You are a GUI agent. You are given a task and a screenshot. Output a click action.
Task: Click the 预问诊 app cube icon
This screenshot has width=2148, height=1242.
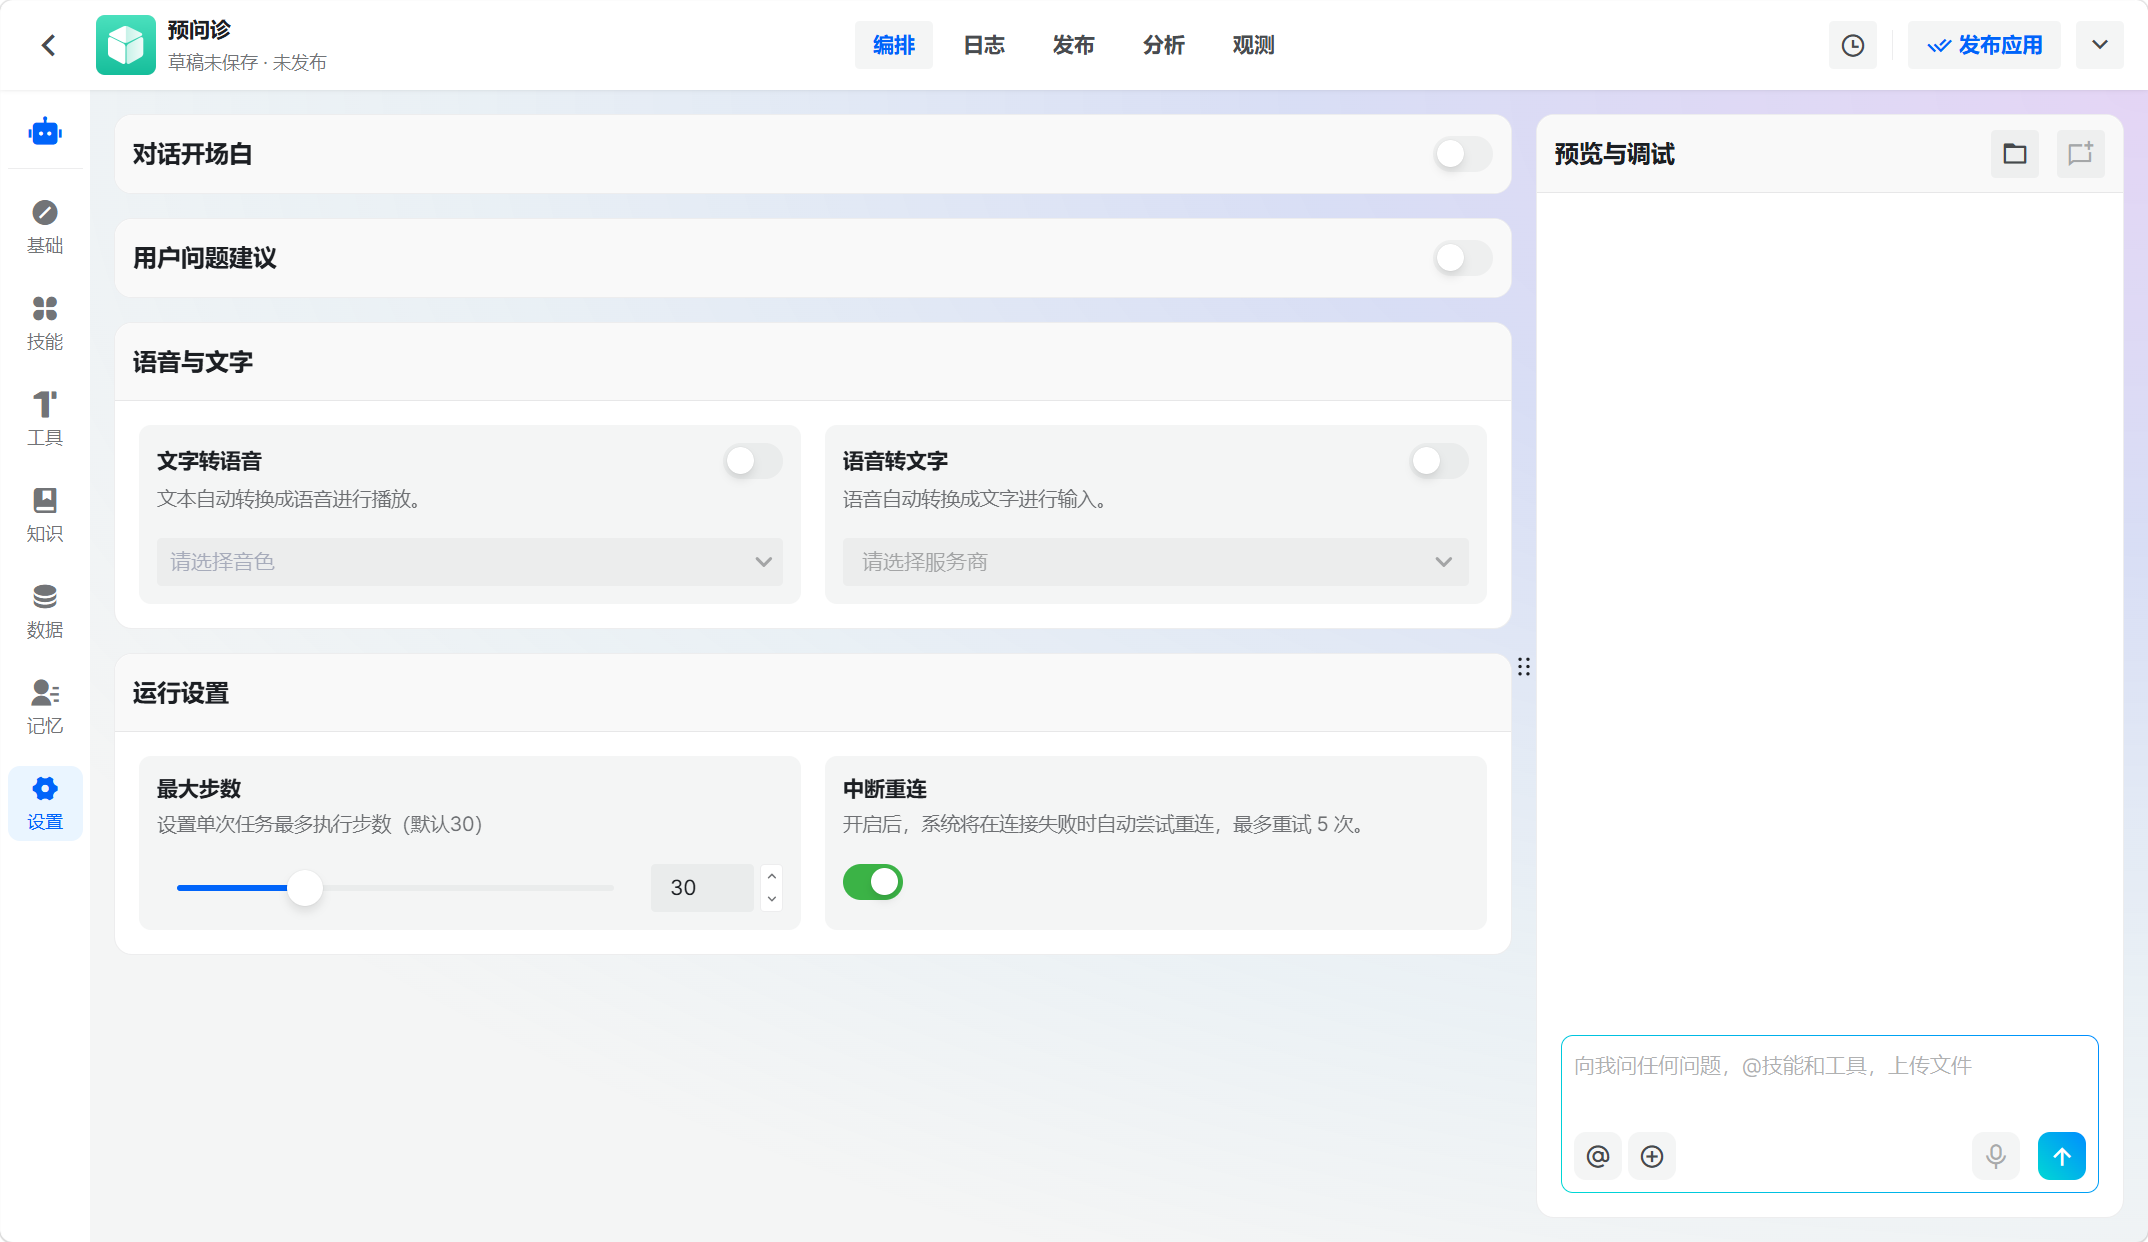(126, 45)
